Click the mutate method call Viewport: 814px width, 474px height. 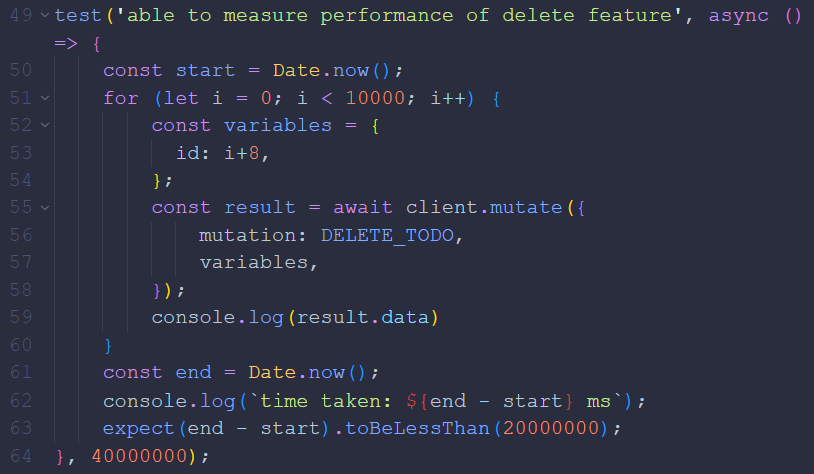point(526,208)
